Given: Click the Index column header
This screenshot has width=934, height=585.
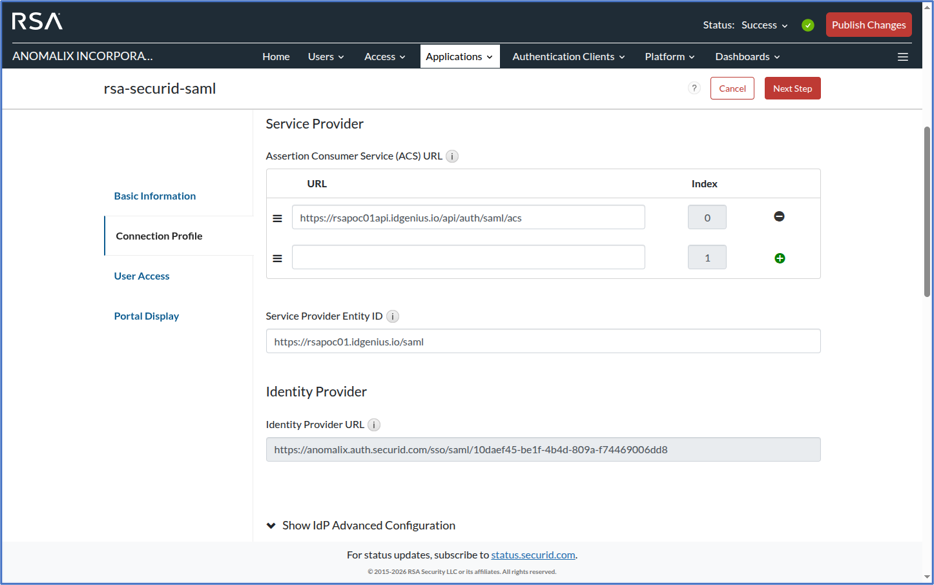Looking at the screenshot, I should [x=704, y=183].
